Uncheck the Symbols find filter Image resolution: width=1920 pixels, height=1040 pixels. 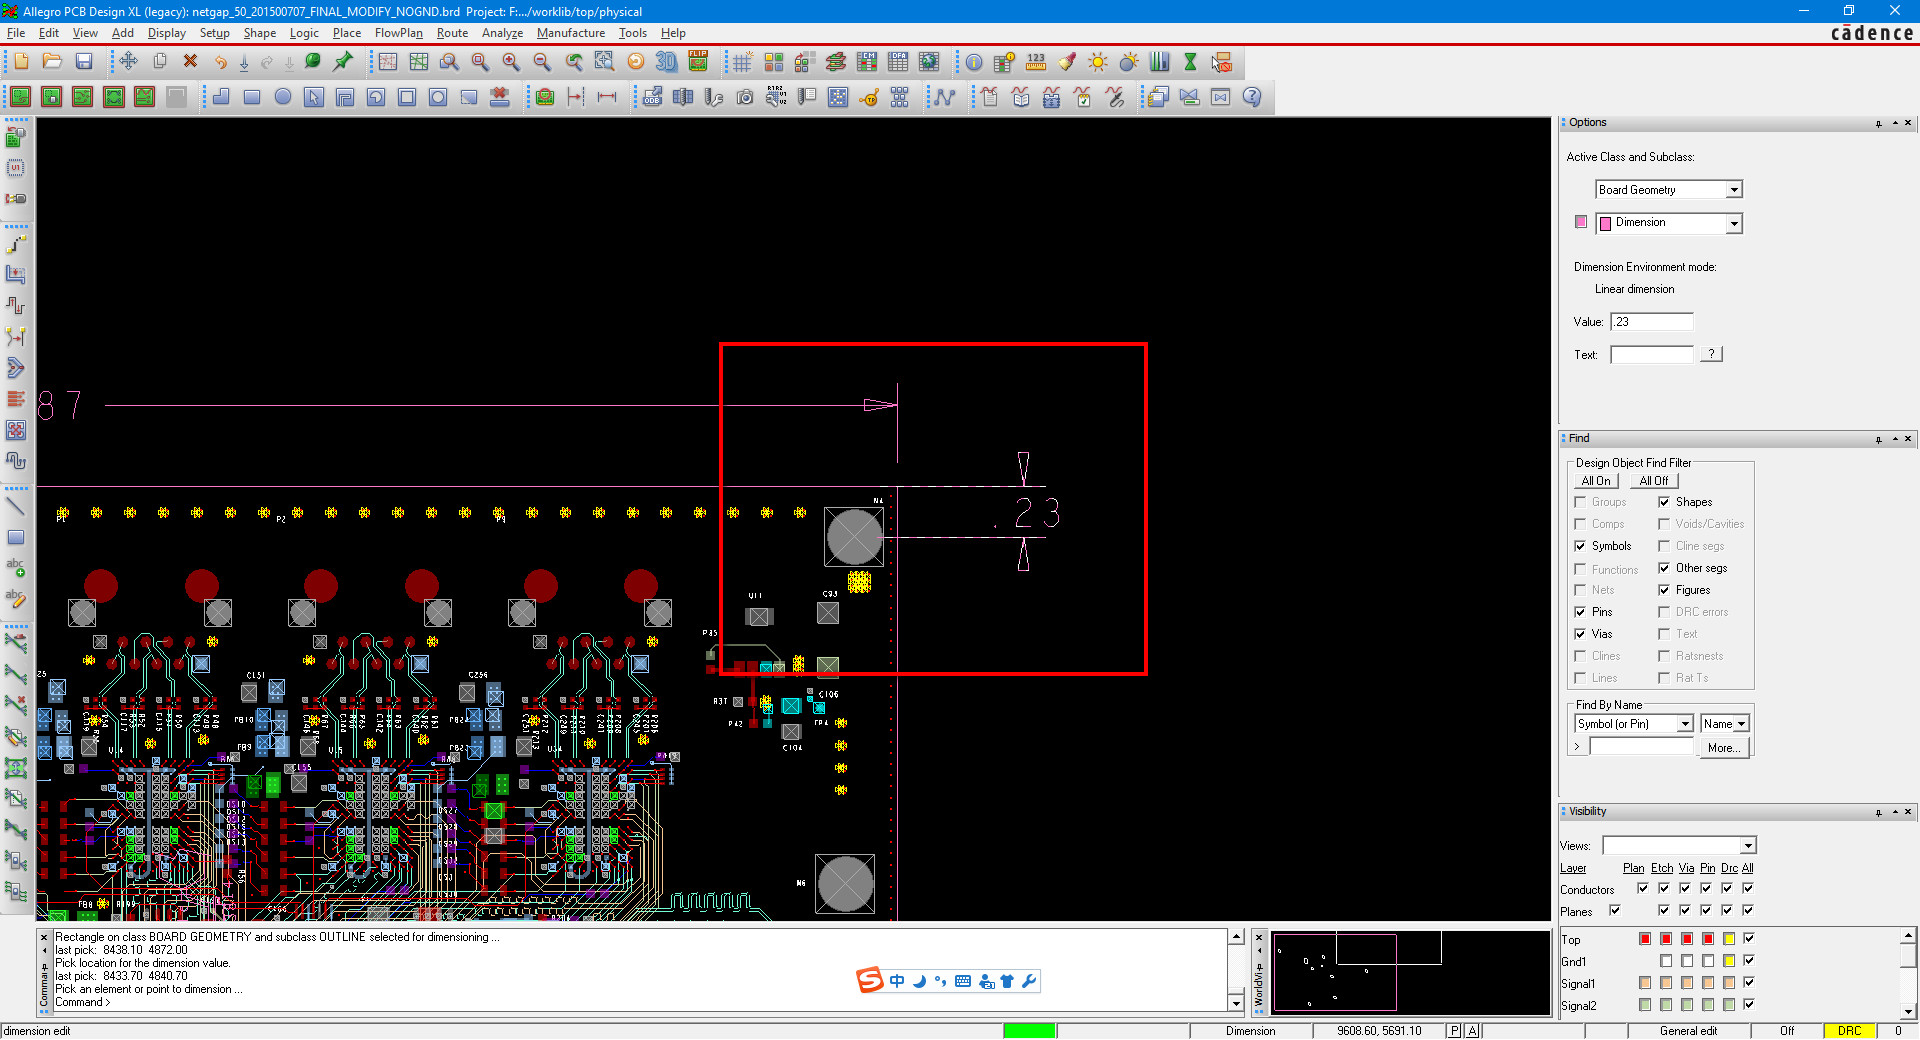(x=1580, y=546)
